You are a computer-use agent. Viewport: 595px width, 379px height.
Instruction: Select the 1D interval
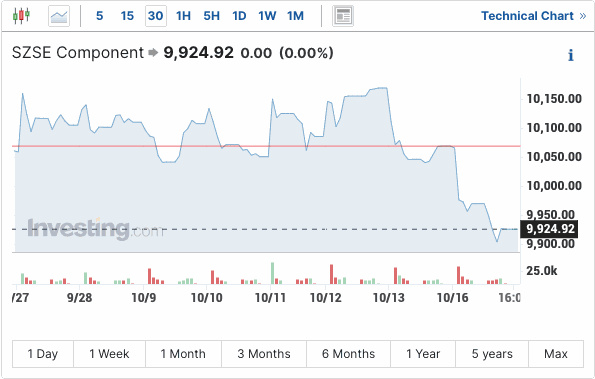click(239, 16)
